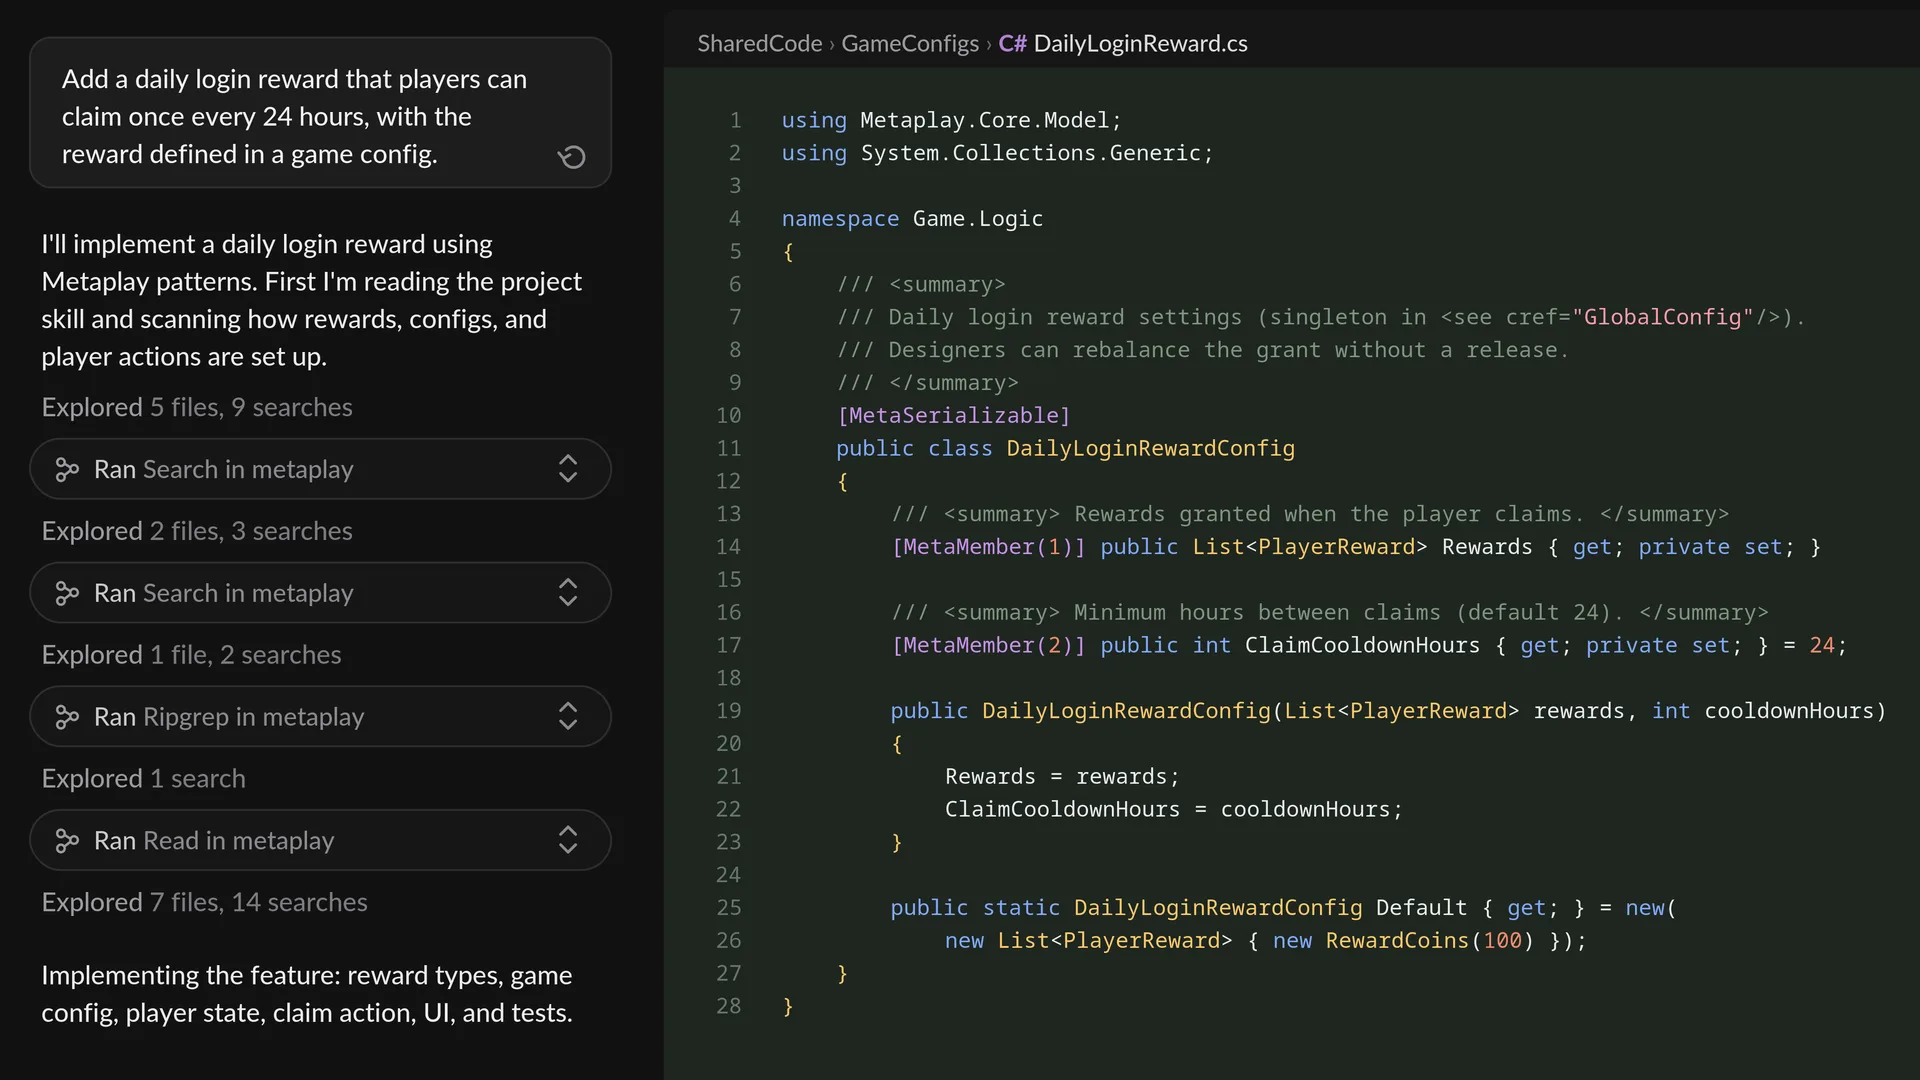This screenshot has width=1920, height=1080.
Task: Open the GameConfigs breadcrumb segment
Action: coord(910,44)
